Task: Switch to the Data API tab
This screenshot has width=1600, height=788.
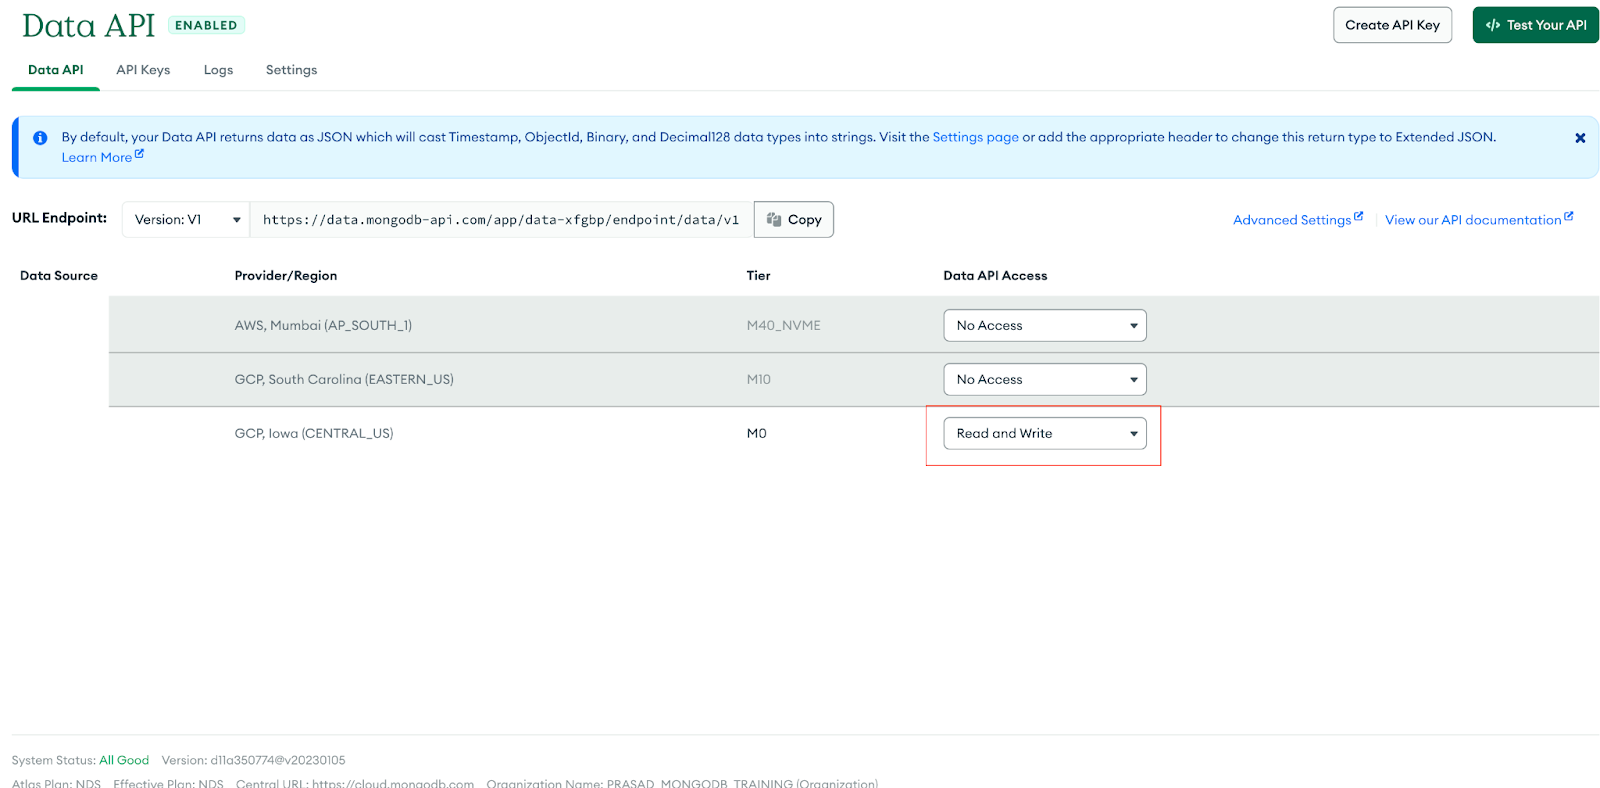Action: (x=56, y=70)
